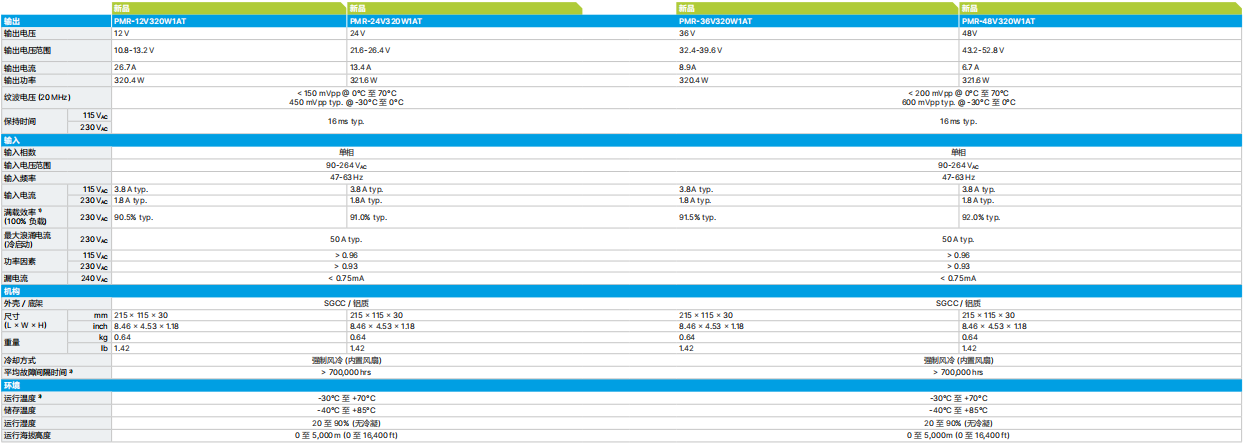Select the 平均故障间隔时间 row label
This screenshot has width=1248, height=445.
(x=40, y=372)
